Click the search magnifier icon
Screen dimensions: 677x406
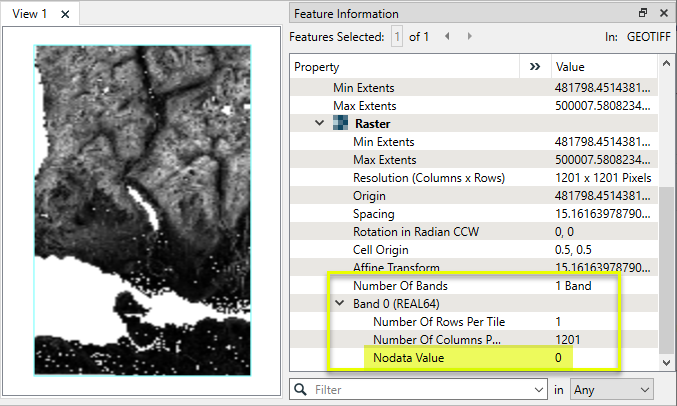click(300, 388)
